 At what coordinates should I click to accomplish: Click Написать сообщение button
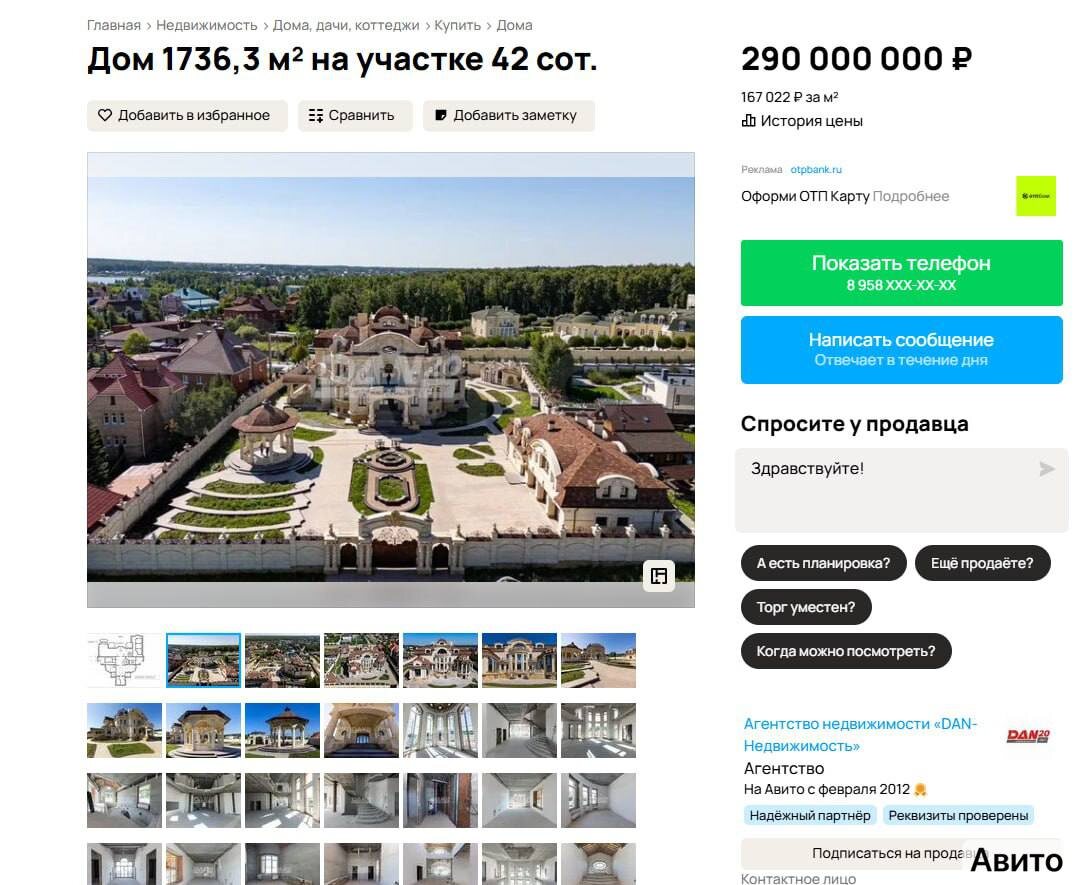[x=902, y=350]
